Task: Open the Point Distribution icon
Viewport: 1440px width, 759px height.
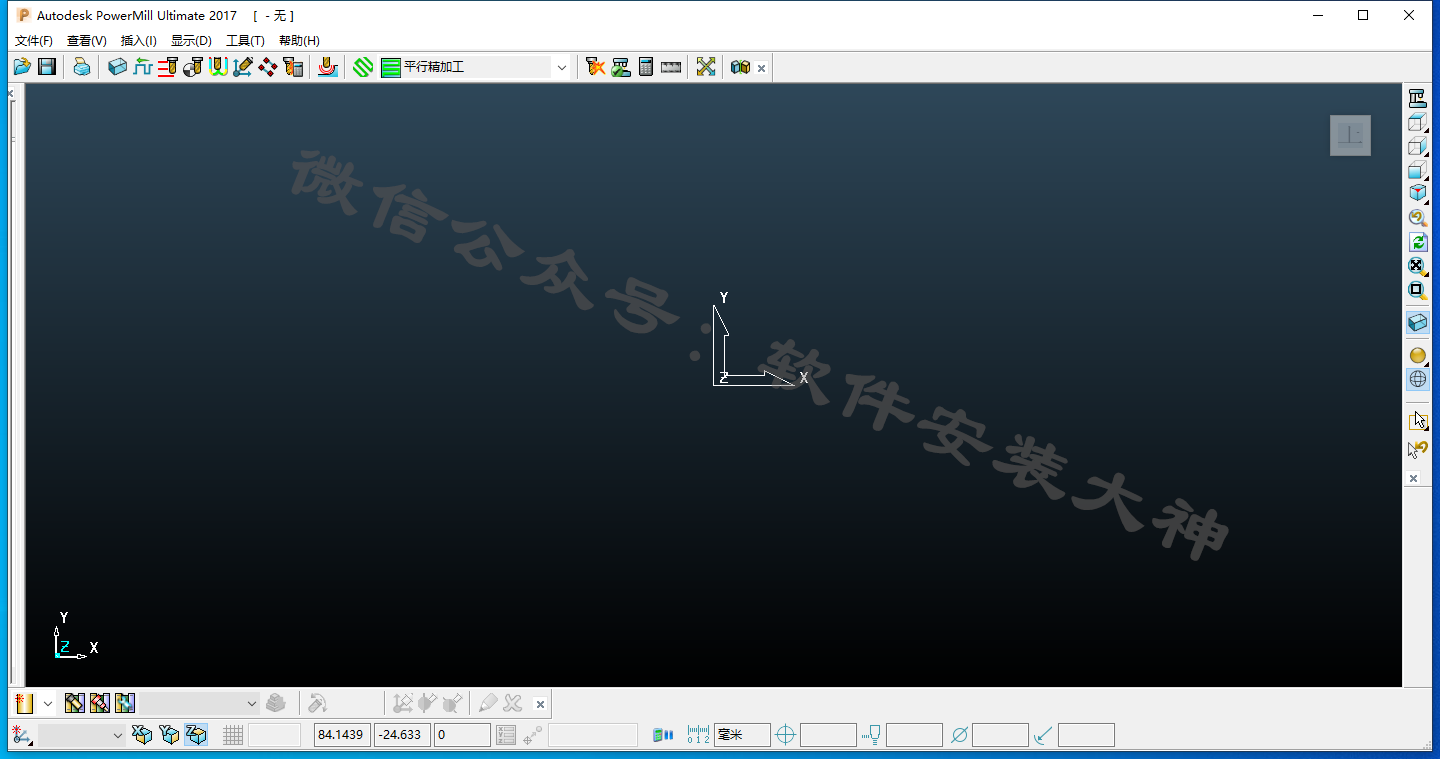Action: [x=268, y=67]
